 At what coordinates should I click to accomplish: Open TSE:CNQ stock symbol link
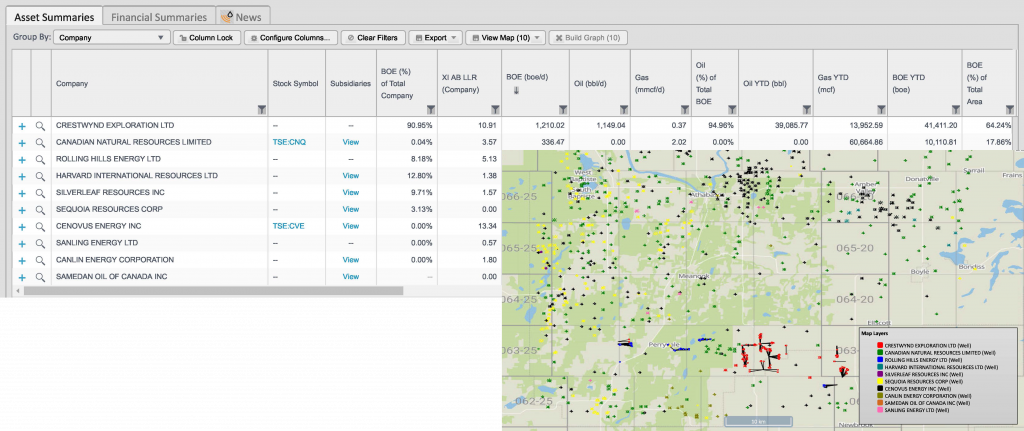289,142
